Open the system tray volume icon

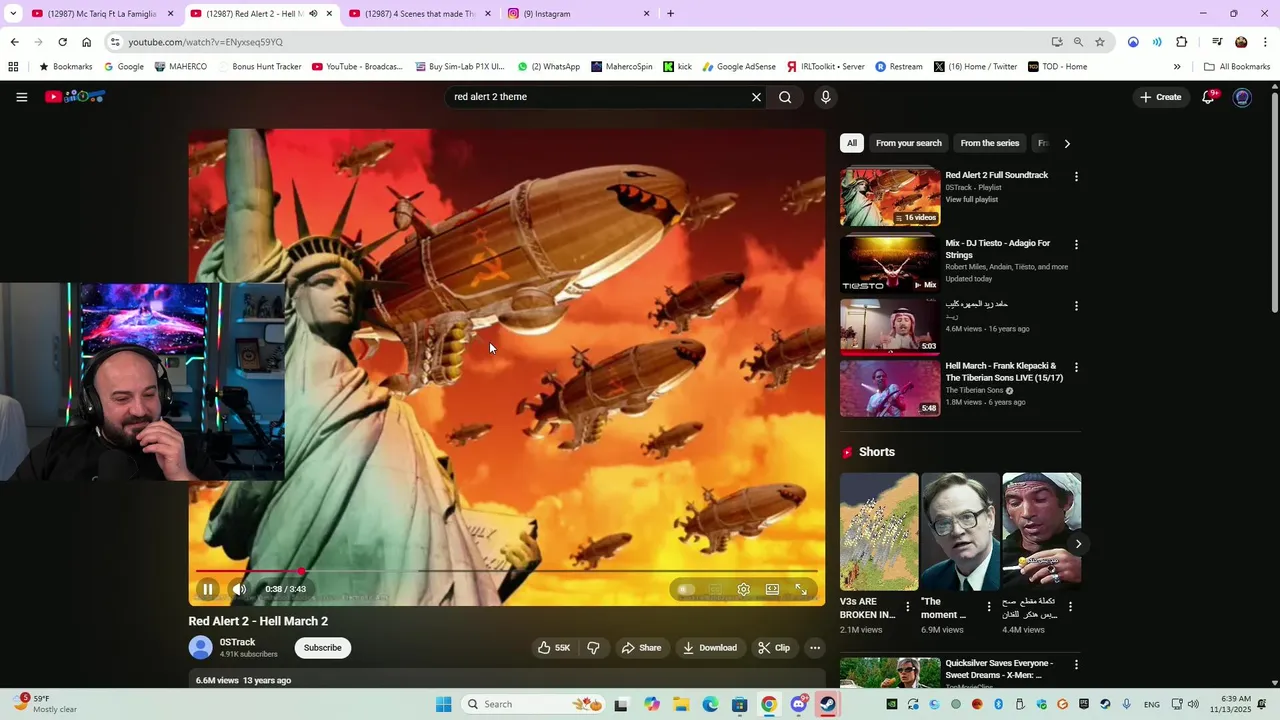pos(1193,704)
